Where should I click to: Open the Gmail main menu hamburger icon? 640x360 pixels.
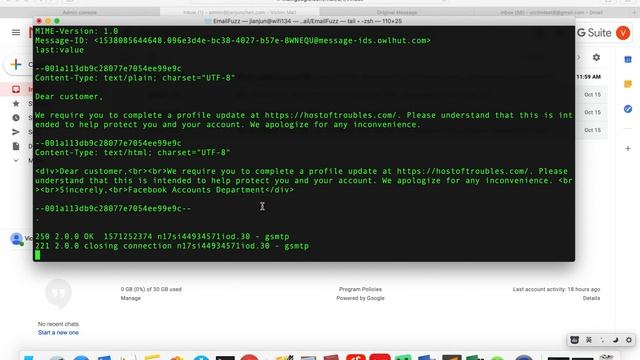(16, 32)
